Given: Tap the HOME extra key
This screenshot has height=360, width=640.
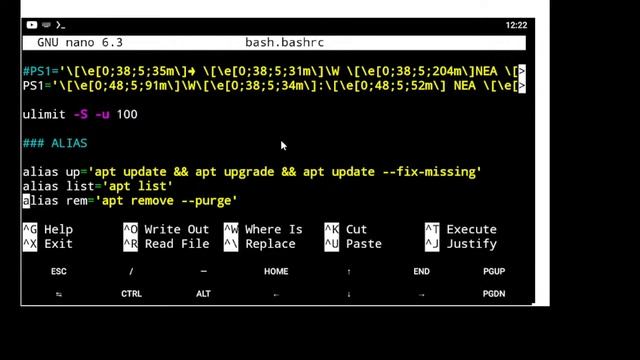Looking at the screenshot, I should 276,271.
